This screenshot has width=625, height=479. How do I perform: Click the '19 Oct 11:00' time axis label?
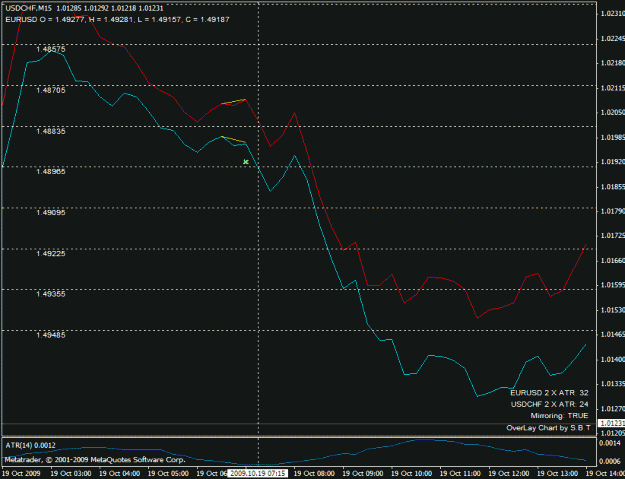pyautogui.click(x=460, y=473)
